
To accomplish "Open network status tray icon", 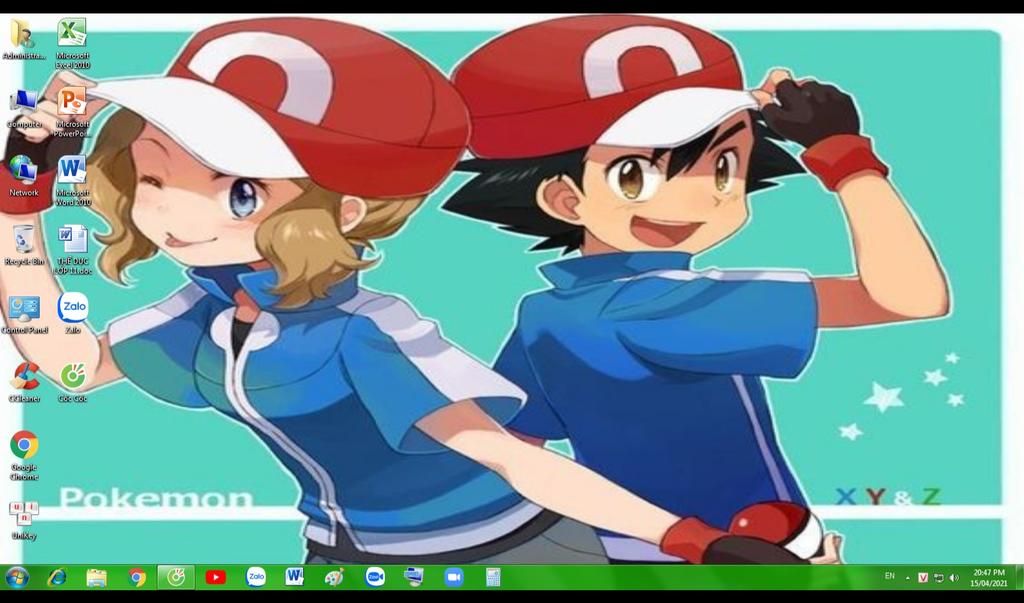I will 938,578.
